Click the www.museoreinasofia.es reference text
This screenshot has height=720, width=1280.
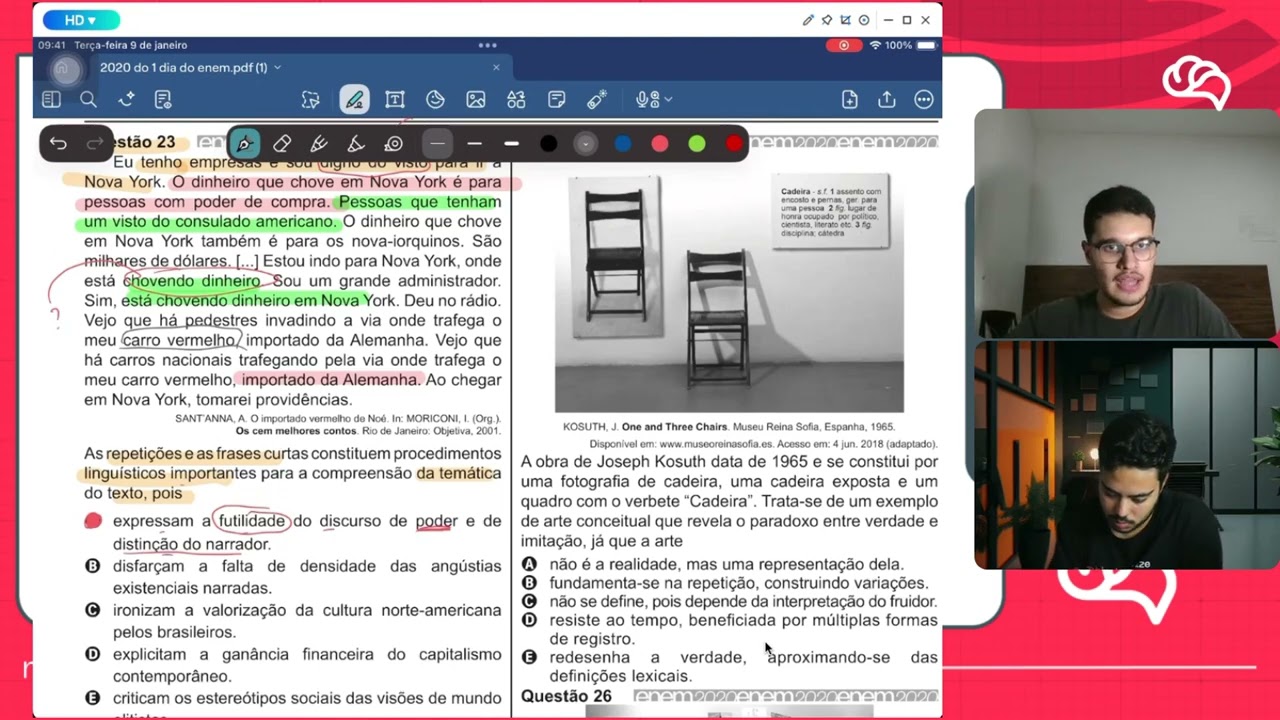coord(716,443)
